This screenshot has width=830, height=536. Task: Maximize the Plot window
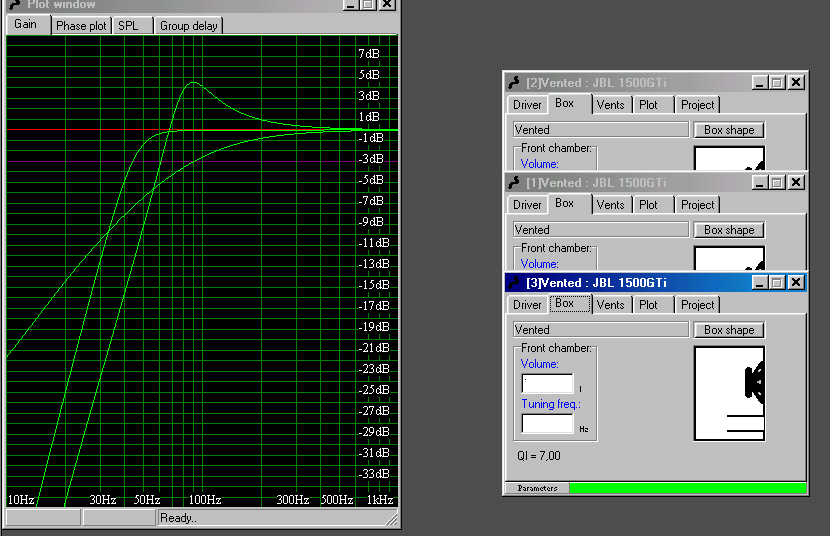(368, 4)
